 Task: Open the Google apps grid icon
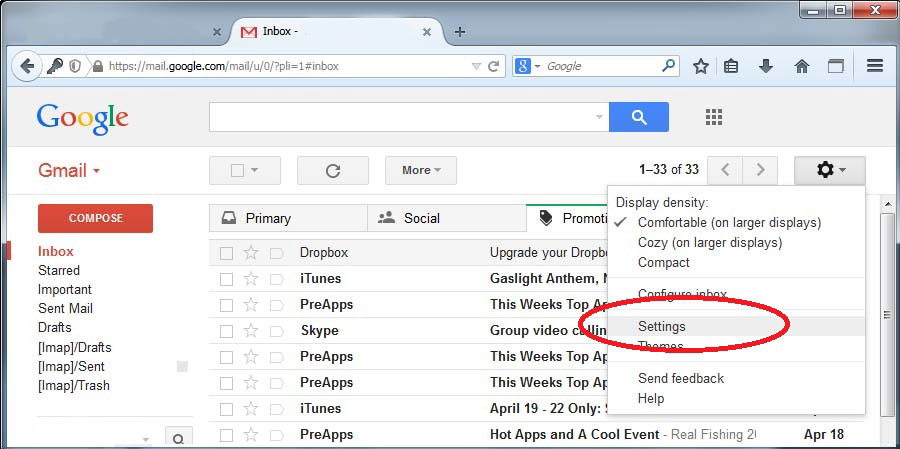click(713, 117)
